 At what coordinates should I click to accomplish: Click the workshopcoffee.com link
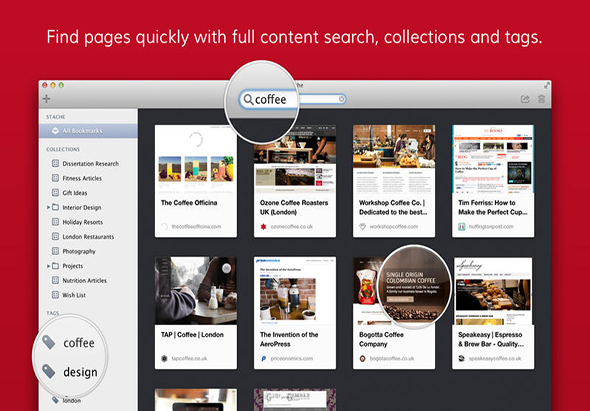click(x=394, y=227)
